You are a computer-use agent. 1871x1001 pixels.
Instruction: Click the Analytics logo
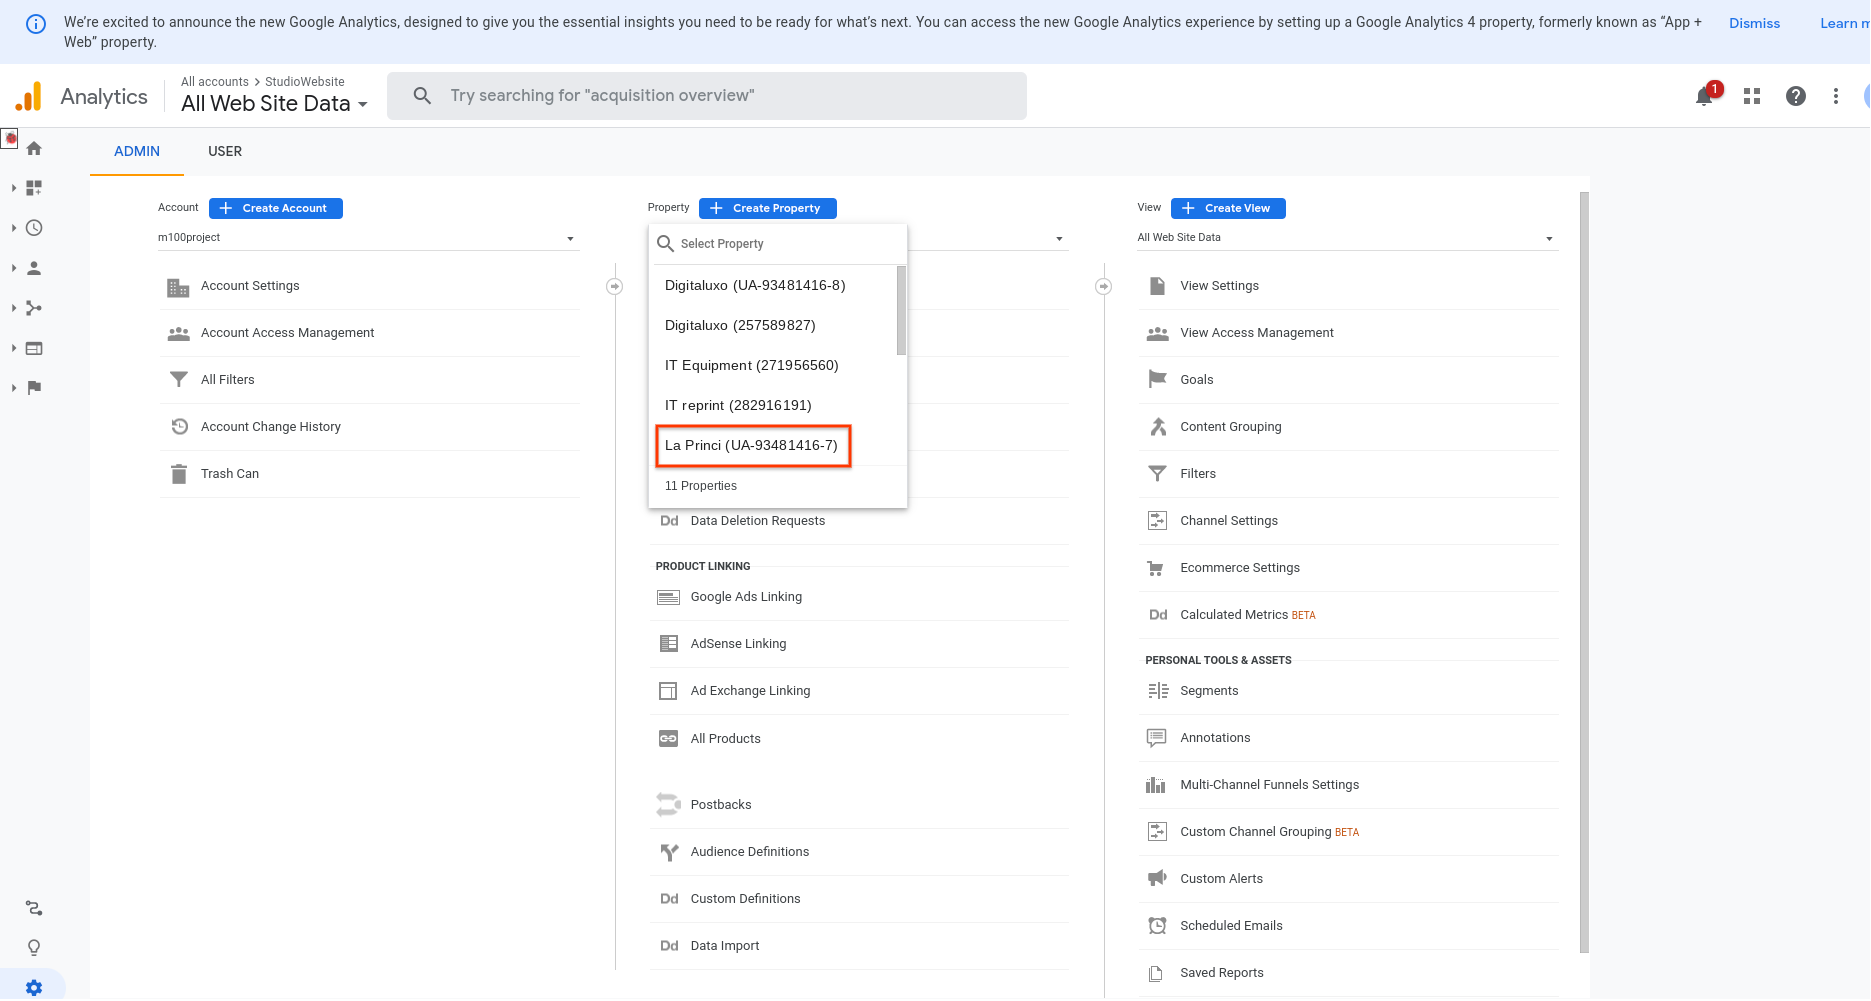point(29,96)
